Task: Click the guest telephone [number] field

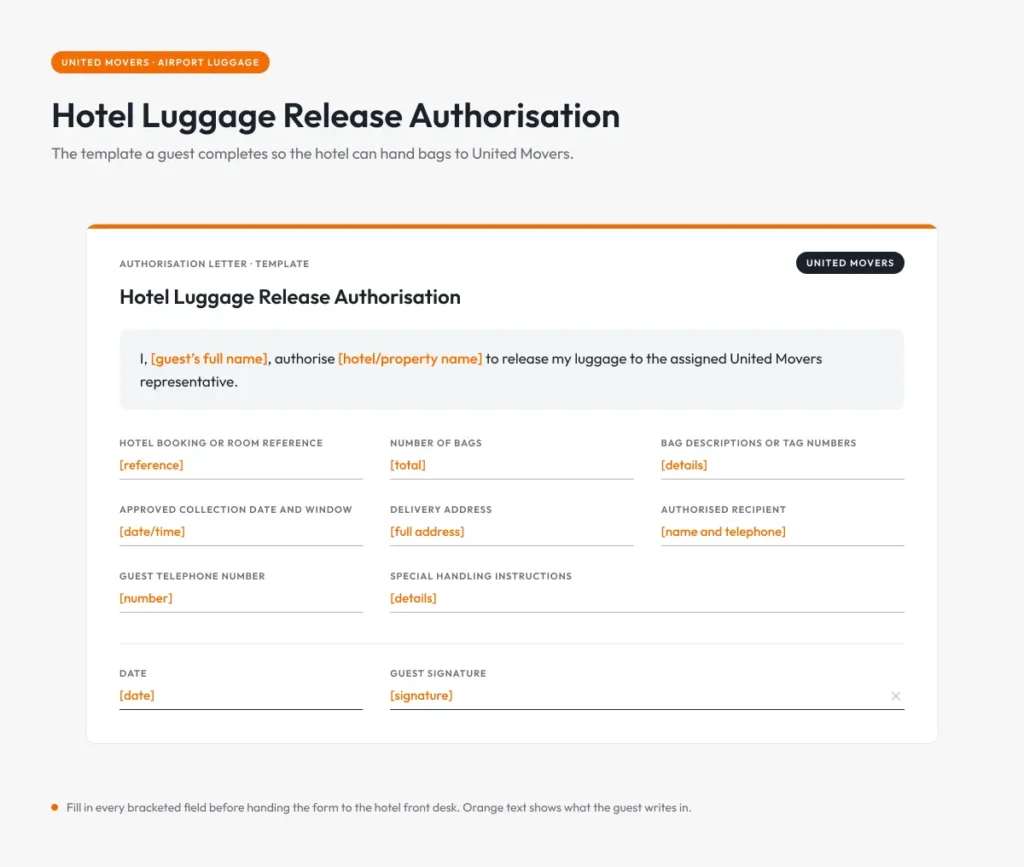Action: [240, 599]
